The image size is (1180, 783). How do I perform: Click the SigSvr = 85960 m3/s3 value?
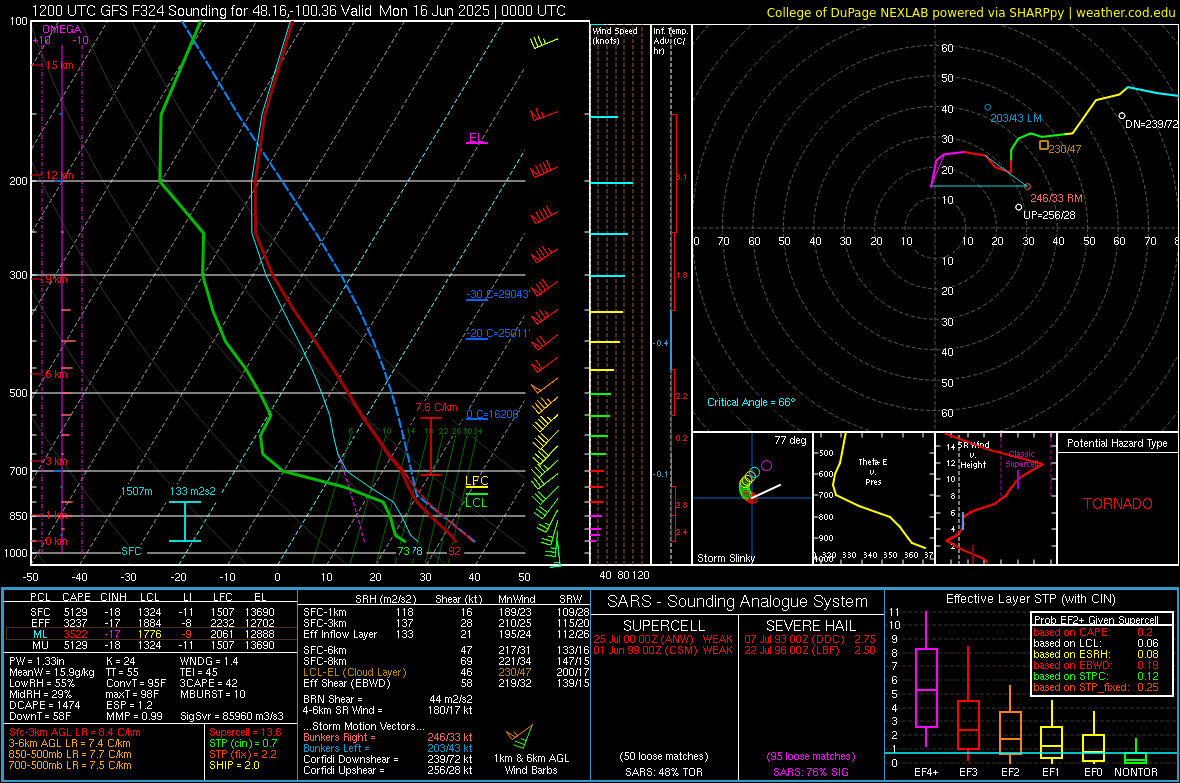pos(232,716)
